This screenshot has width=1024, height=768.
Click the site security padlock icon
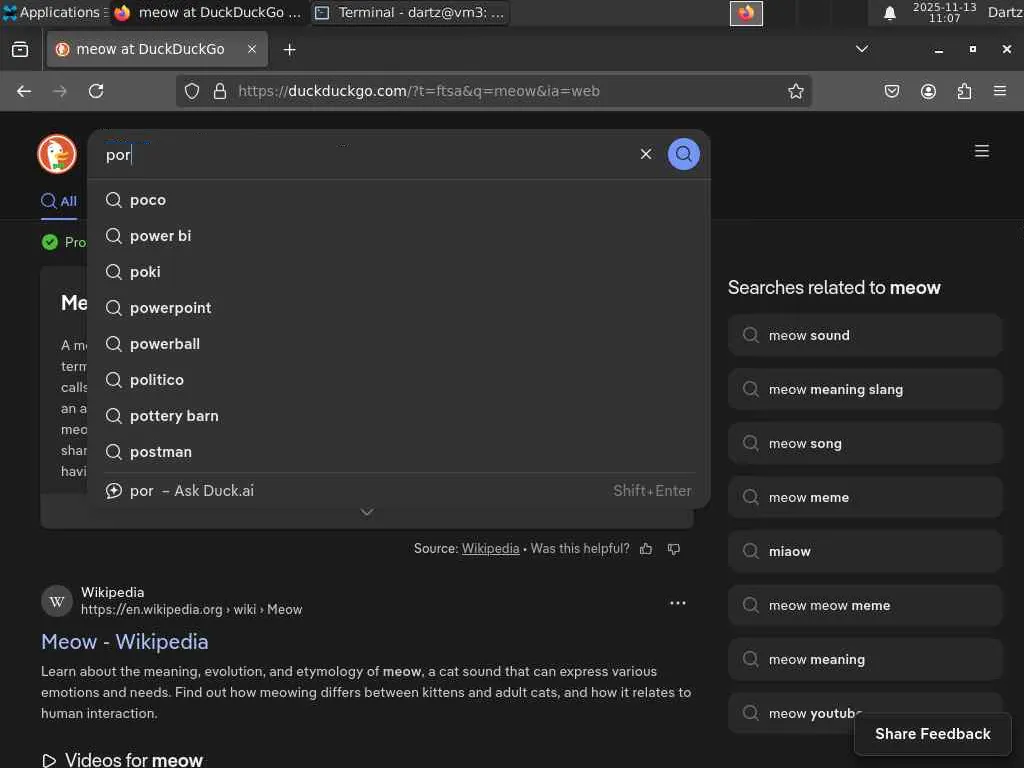pos(220,91)
